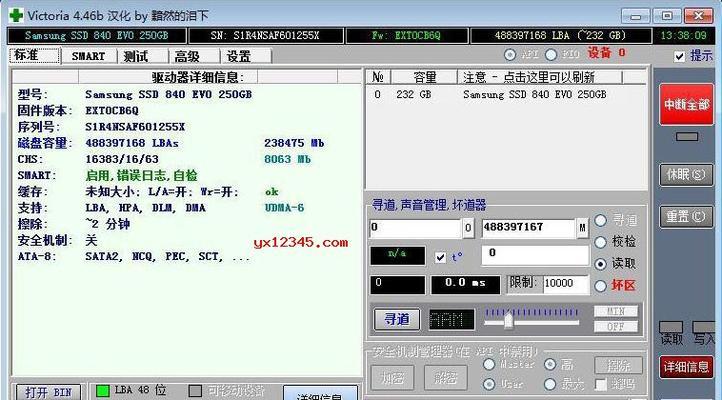Minimize the Victoria window

click(x=636, y=16)
